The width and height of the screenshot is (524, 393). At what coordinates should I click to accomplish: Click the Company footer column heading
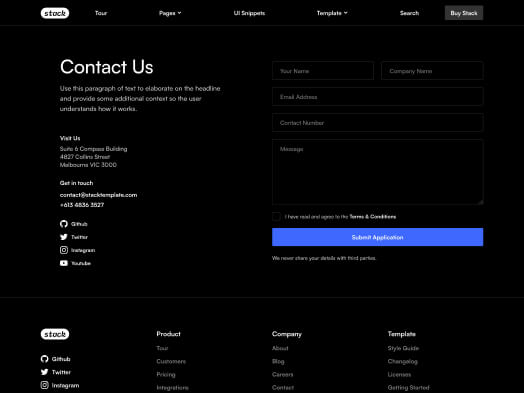(x=287, y=334)
